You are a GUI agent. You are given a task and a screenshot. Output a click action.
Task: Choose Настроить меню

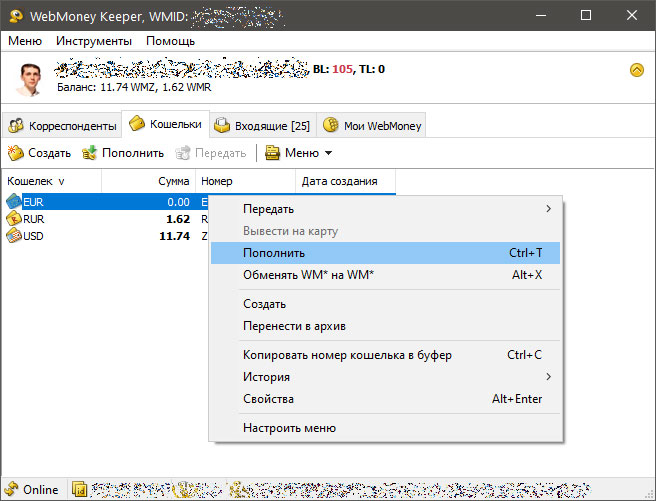(x=385, y=428)
